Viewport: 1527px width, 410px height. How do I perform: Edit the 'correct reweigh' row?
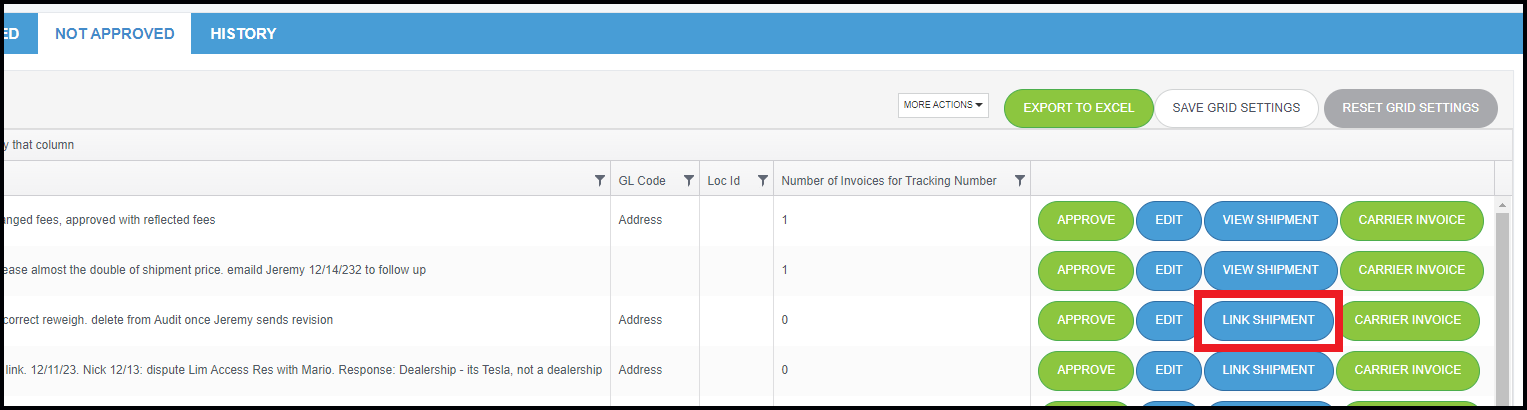[x=1169, y=320]
